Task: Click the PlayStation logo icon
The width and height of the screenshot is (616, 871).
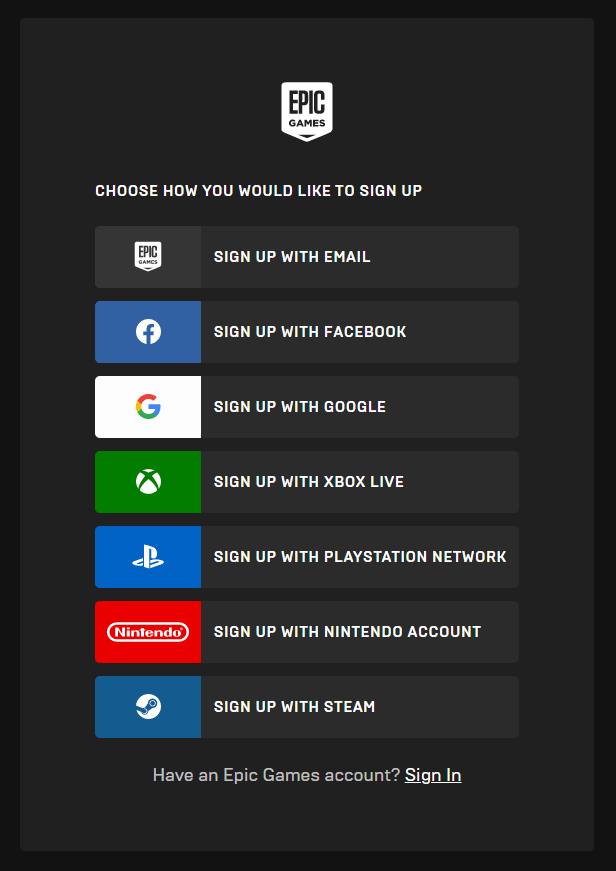Action: click(148, 557)
